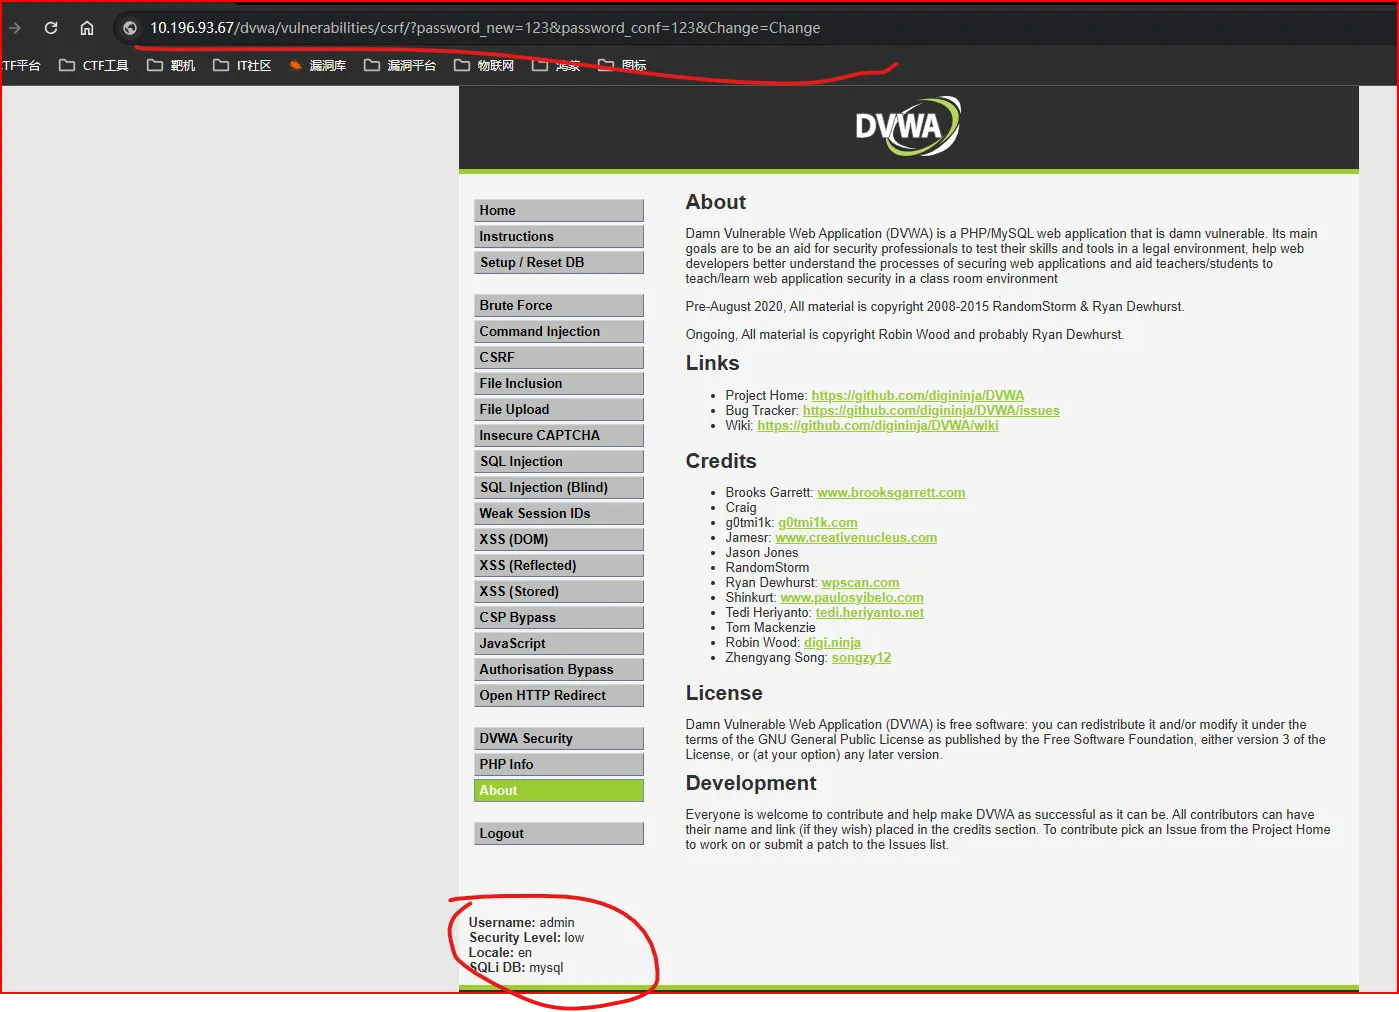Click the DVWA logo in the header
This screenshot has width=1399, height=1012.
point(908,126)
